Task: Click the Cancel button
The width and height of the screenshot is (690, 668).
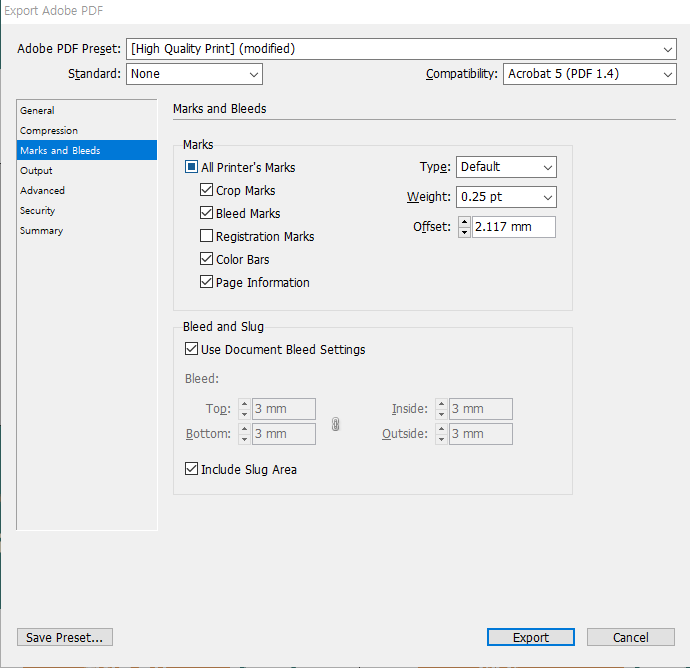Action: [x=631, y=637]
